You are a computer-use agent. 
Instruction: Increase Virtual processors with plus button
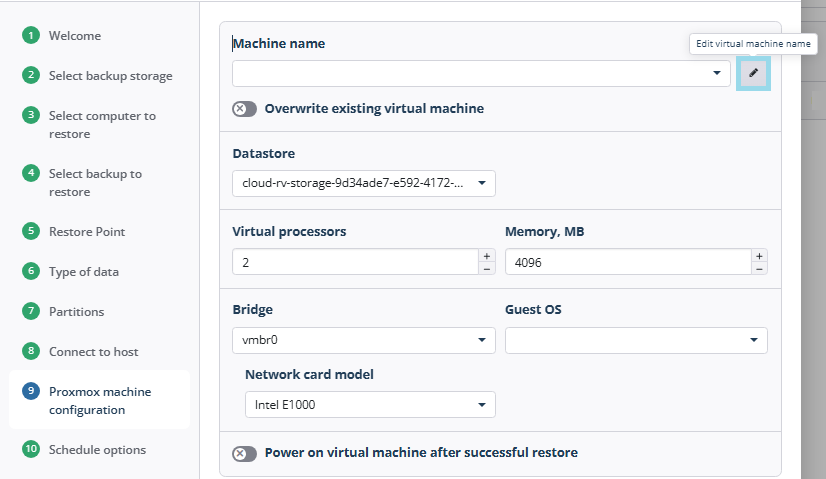(487, 256)
